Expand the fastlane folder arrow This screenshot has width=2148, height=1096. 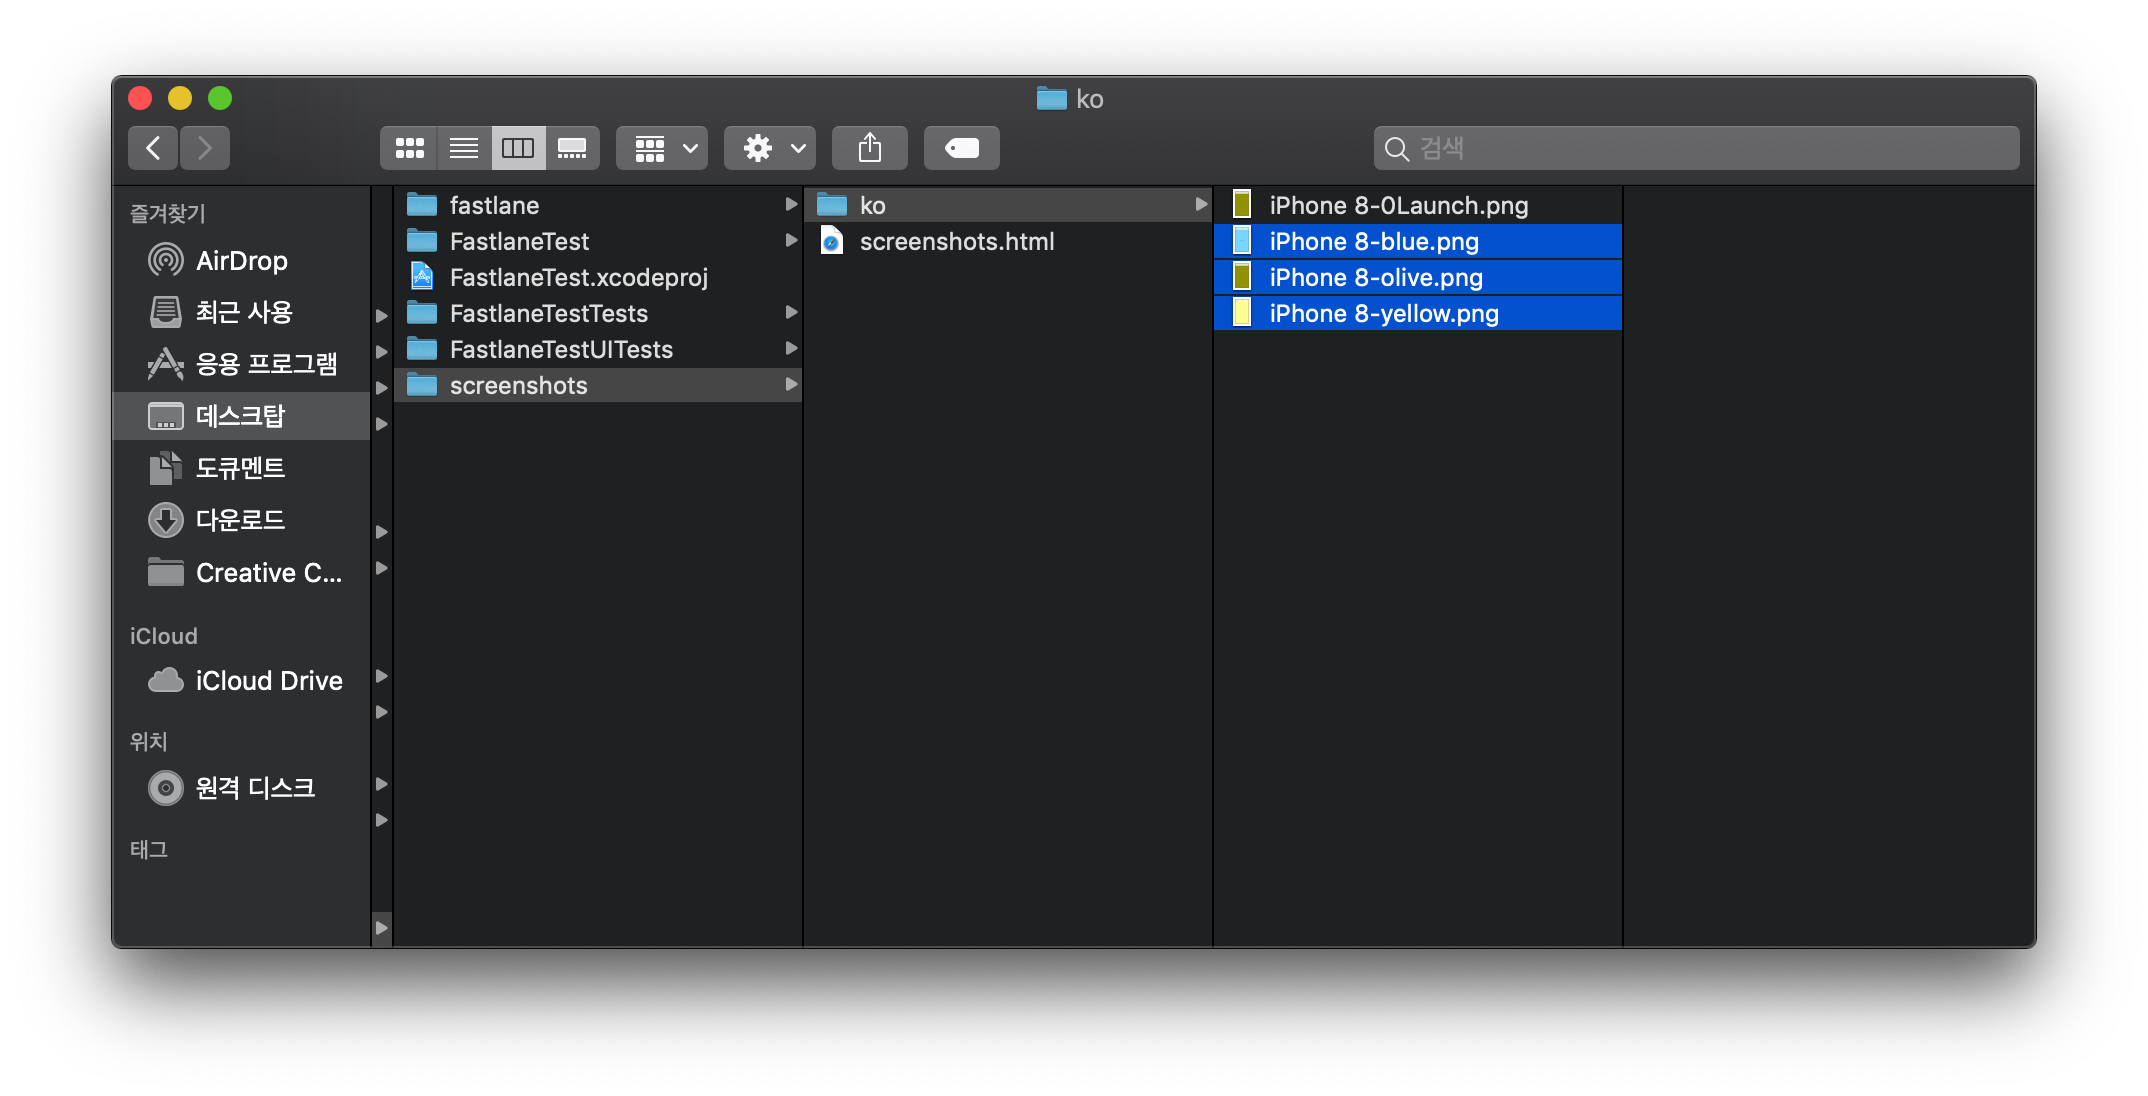point(791,205)
